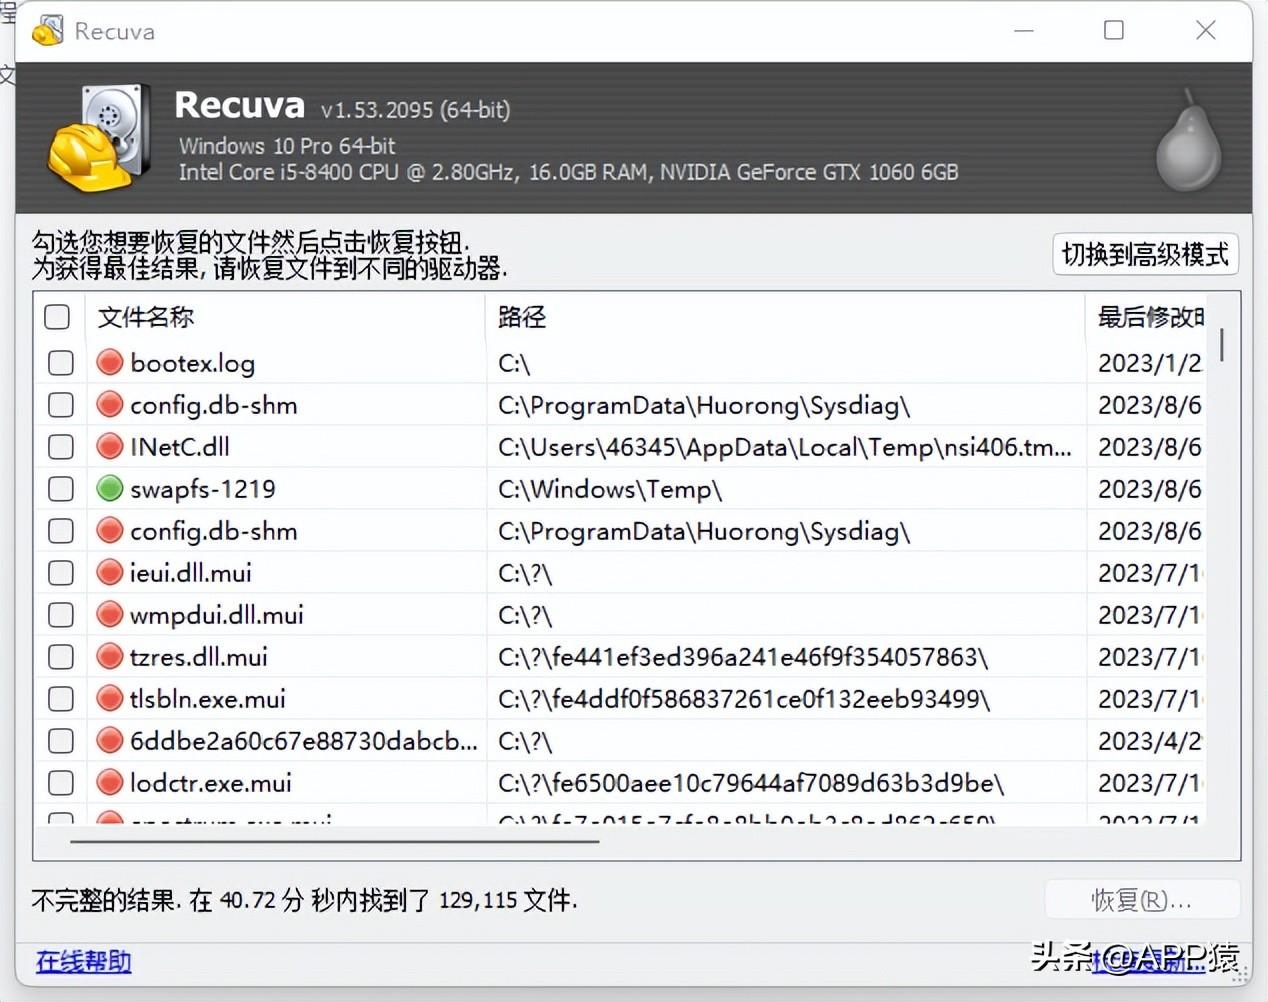Open the 在线帮助 link
The height and width of the screenshot is (1002, 1268).
(x=84, y=961)
